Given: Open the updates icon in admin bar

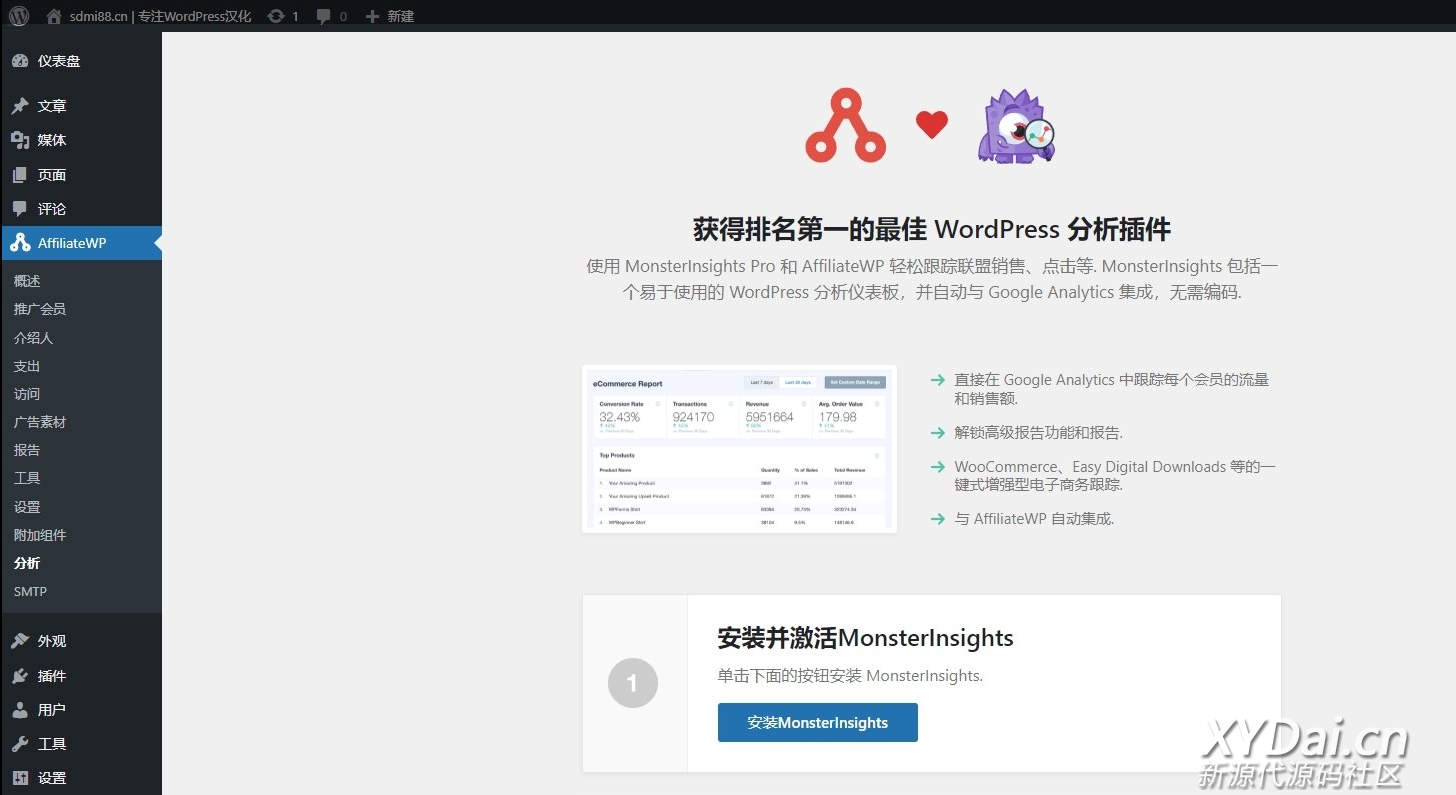Looking at the screenshot, I should 277,16.
